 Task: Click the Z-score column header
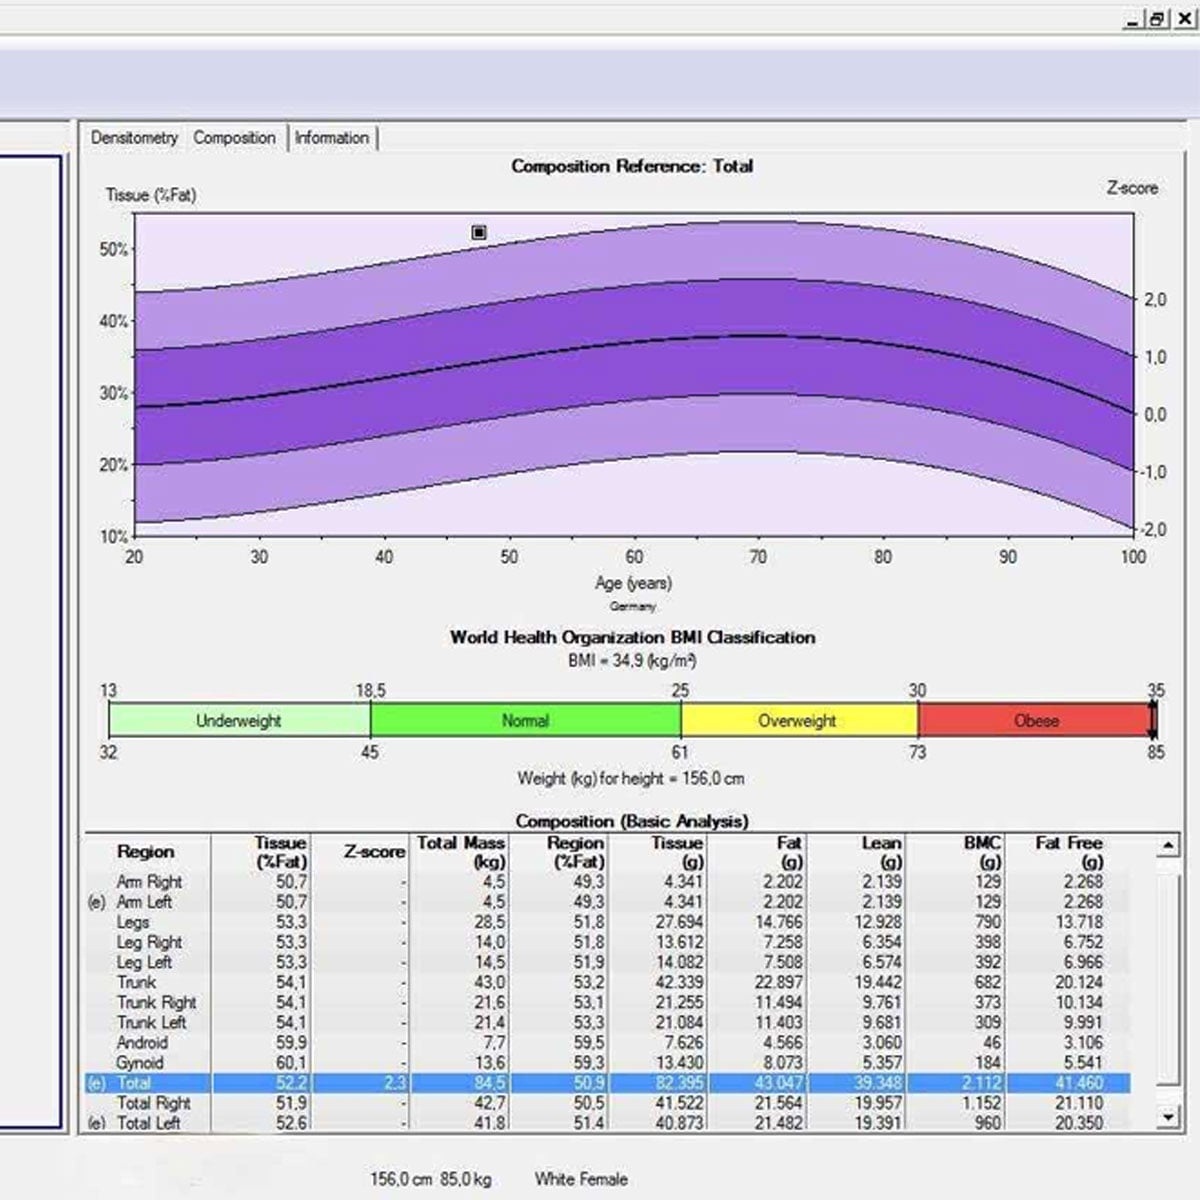[x=373, y=852]
